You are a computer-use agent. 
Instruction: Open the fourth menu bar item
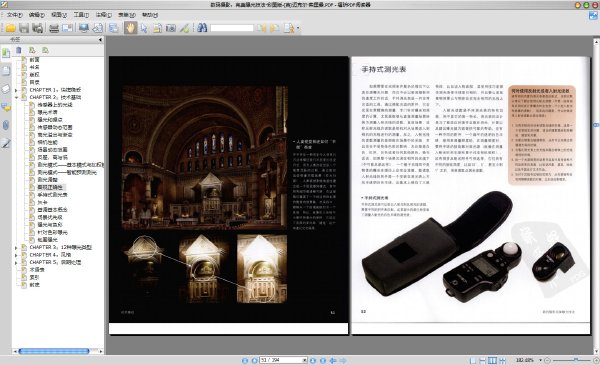(81, 15)
